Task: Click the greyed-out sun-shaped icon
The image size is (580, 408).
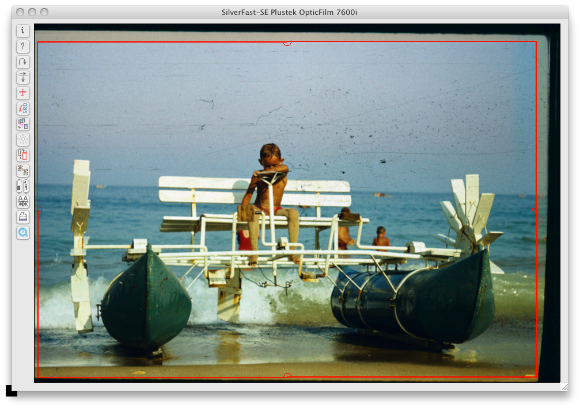Action: pos(23,139)
